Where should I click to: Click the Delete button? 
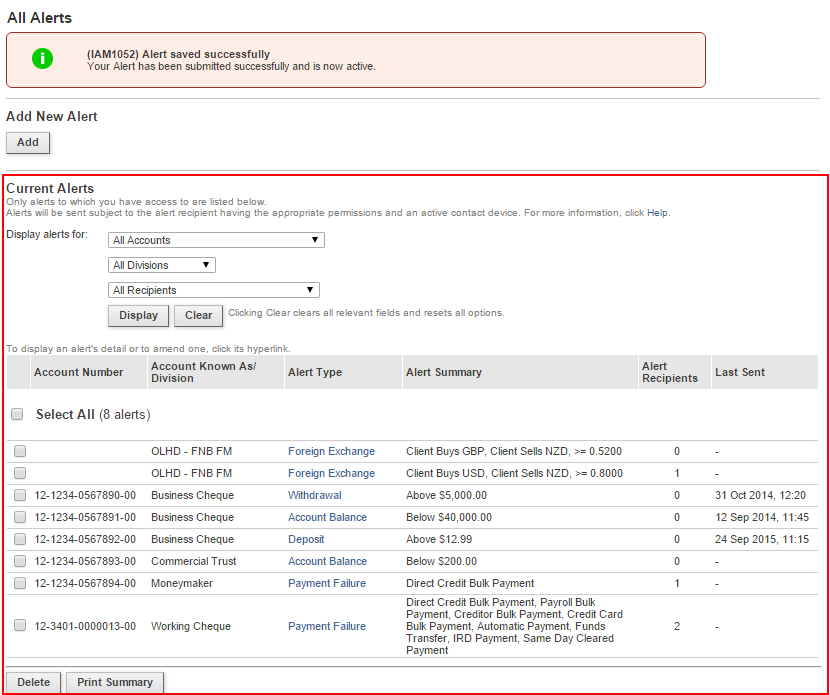[x=33, y=683]
